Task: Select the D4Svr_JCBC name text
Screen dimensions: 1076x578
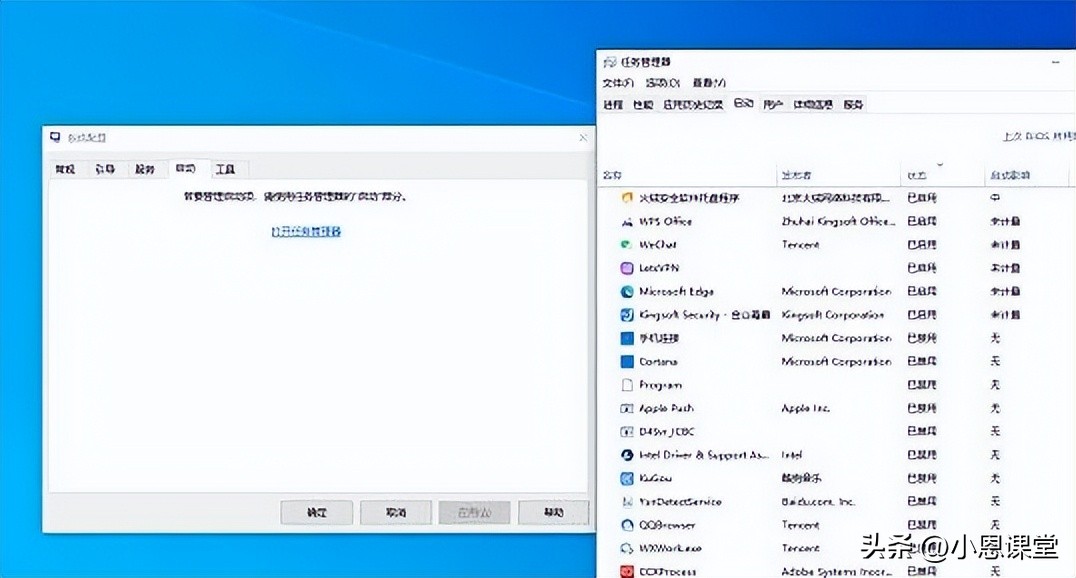Action: (666, 431)
